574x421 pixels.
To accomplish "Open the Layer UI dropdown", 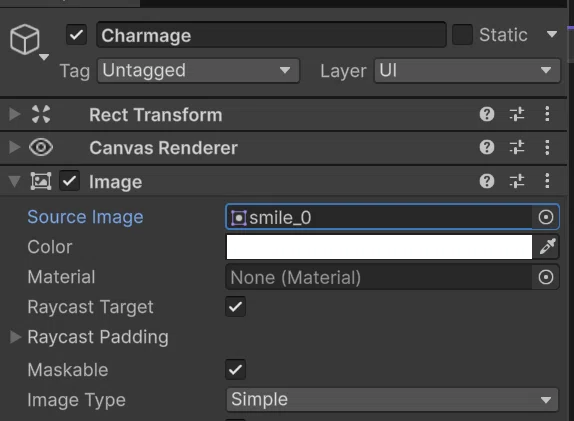I will (467, 70).
